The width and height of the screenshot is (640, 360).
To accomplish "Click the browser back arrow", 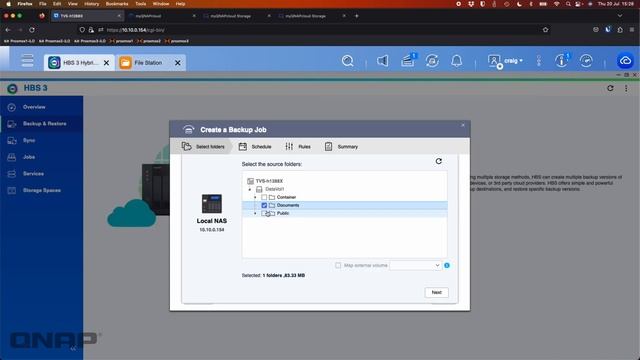I will coord(8,30).
